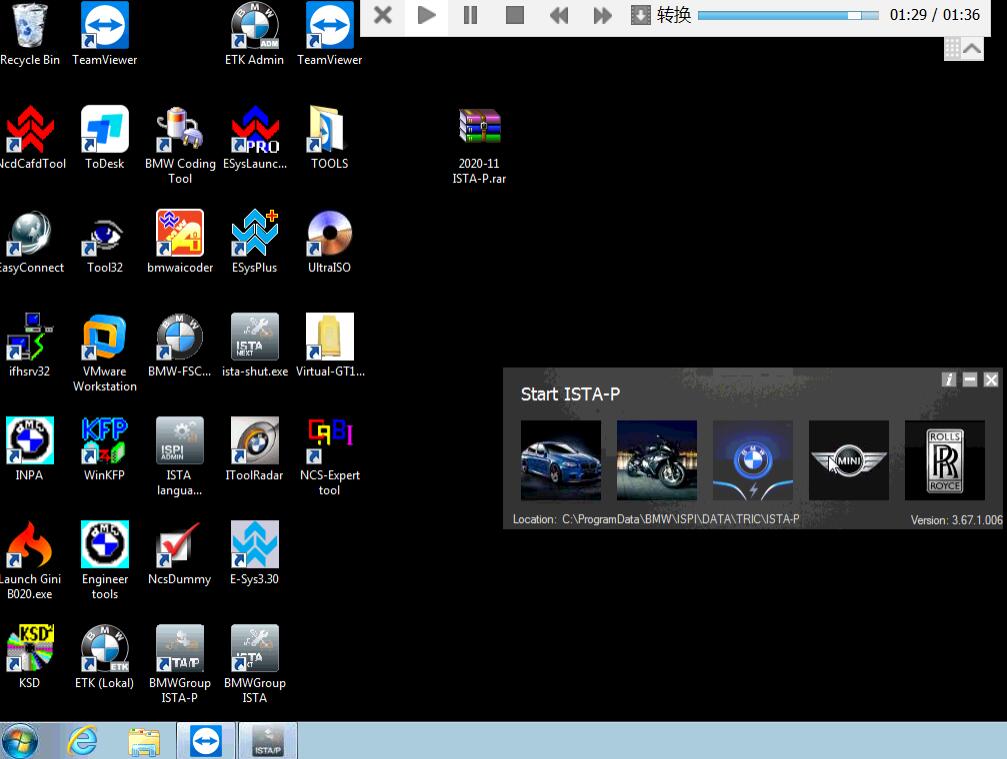
Task: Switch to ISTA/P taskbar button
Action: point(268,740)
